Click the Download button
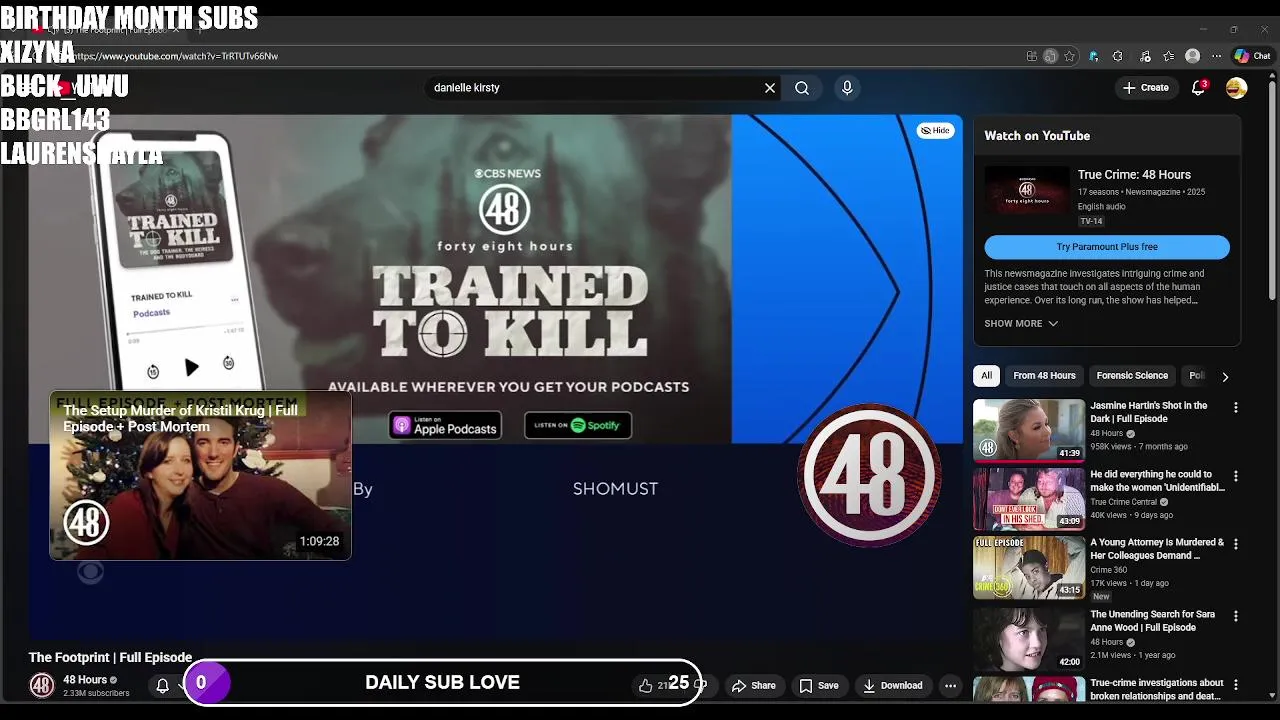 point(893,686)
